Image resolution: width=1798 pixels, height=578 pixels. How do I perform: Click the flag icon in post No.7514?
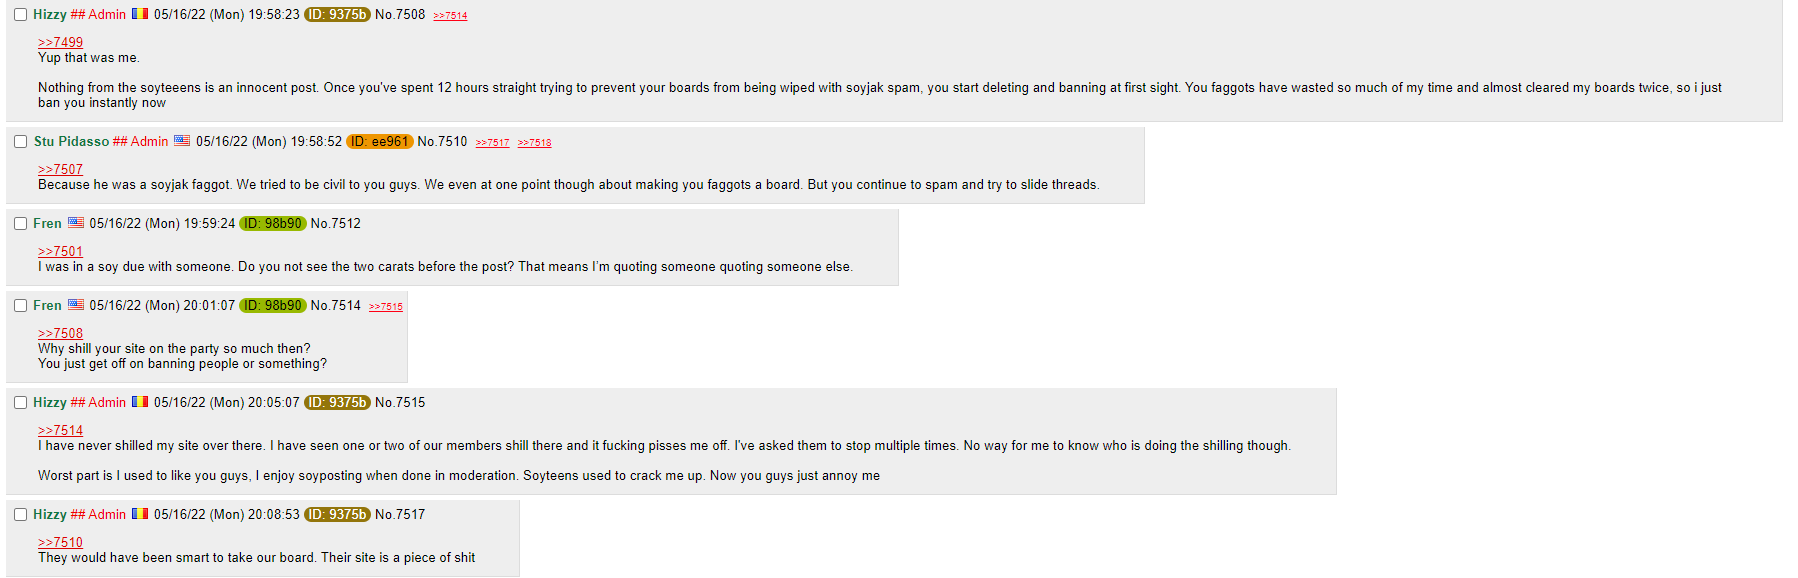76,305
